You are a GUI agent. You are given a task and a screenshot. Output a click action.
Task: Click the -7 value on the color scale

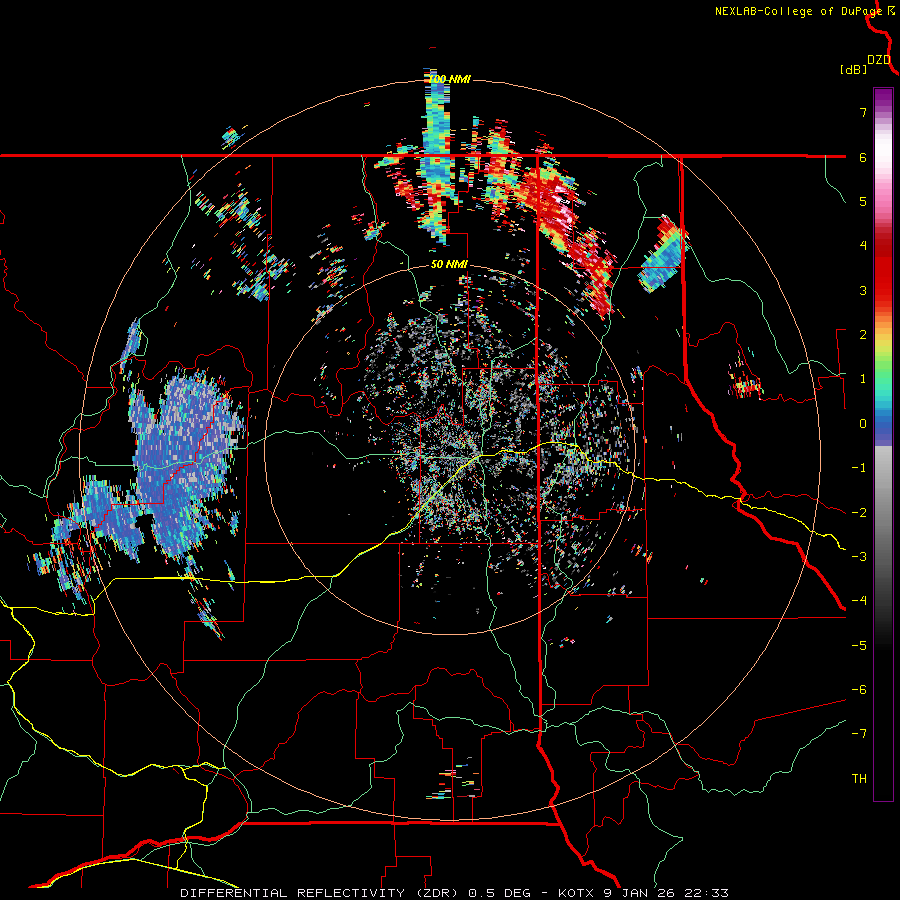(859, 734)
